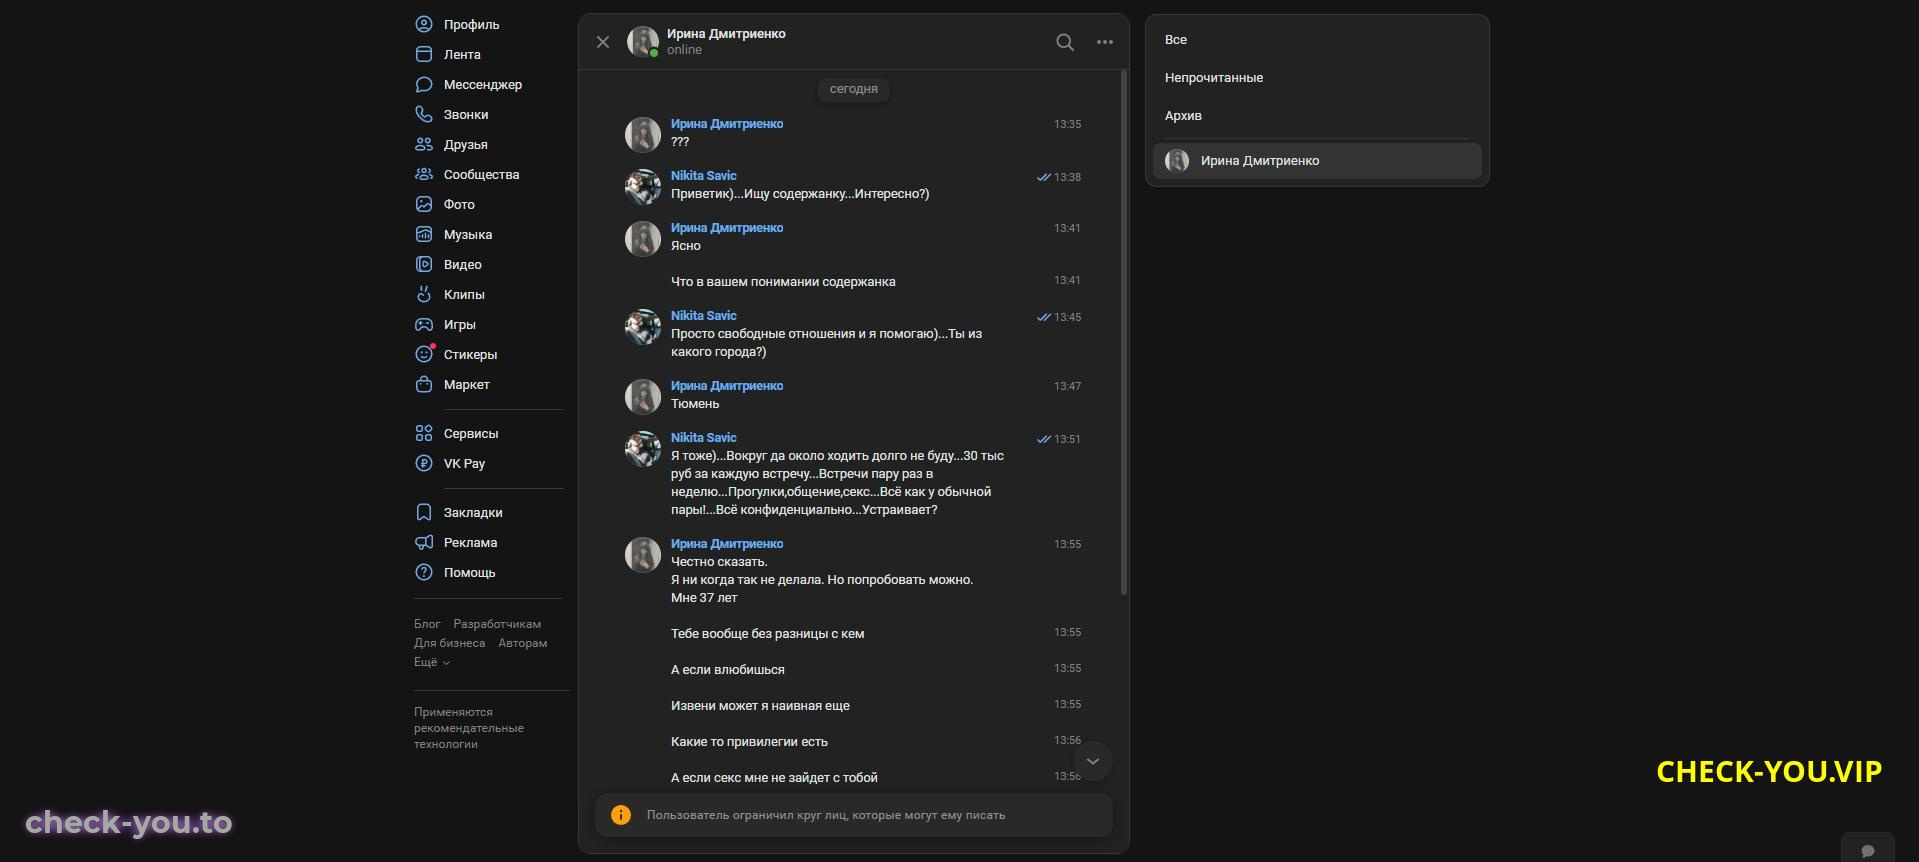Open the Мессенджер menu label
Viewport: 1919px width, 862px height.
(x=483, y=84)
